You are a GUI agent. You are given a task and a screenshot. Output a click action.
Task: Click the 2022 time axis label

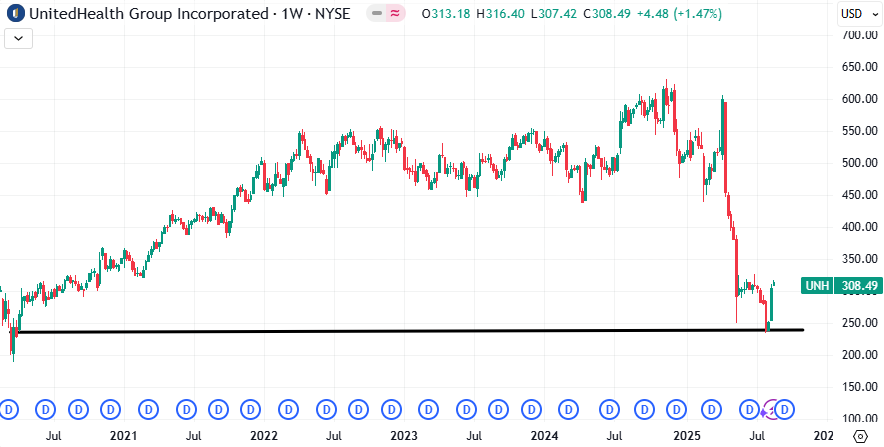264,436
